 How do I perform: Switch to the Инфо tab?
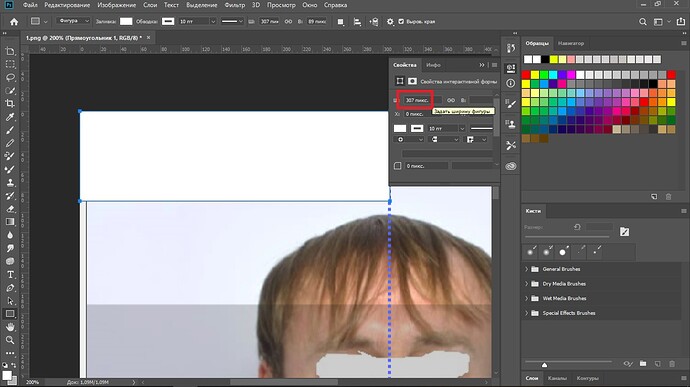(433, 65)
